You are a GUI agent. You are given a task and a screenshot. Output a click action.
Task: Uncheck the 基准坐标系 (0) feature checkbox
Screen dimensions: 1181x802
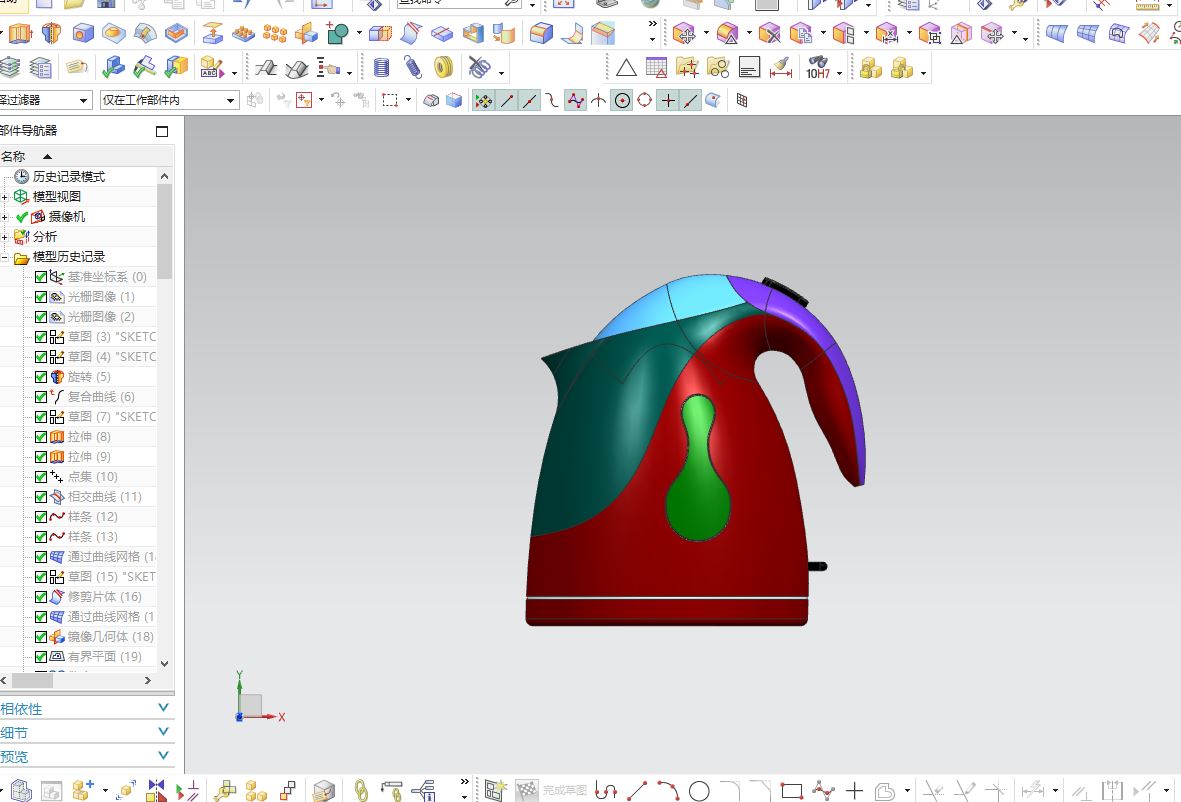tap(41, 277)
